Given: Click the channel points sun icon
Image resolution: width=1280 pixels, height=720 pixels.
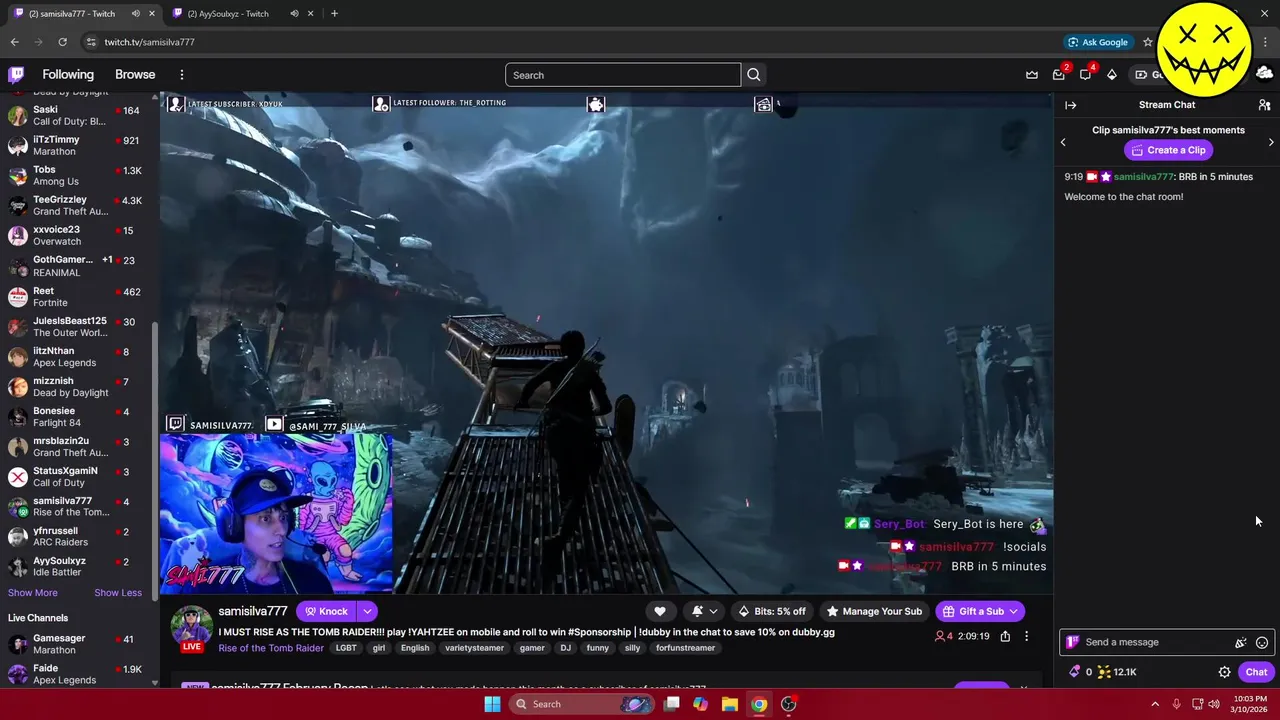Looking at the screenshot, I should click(x=1104, y=672).
